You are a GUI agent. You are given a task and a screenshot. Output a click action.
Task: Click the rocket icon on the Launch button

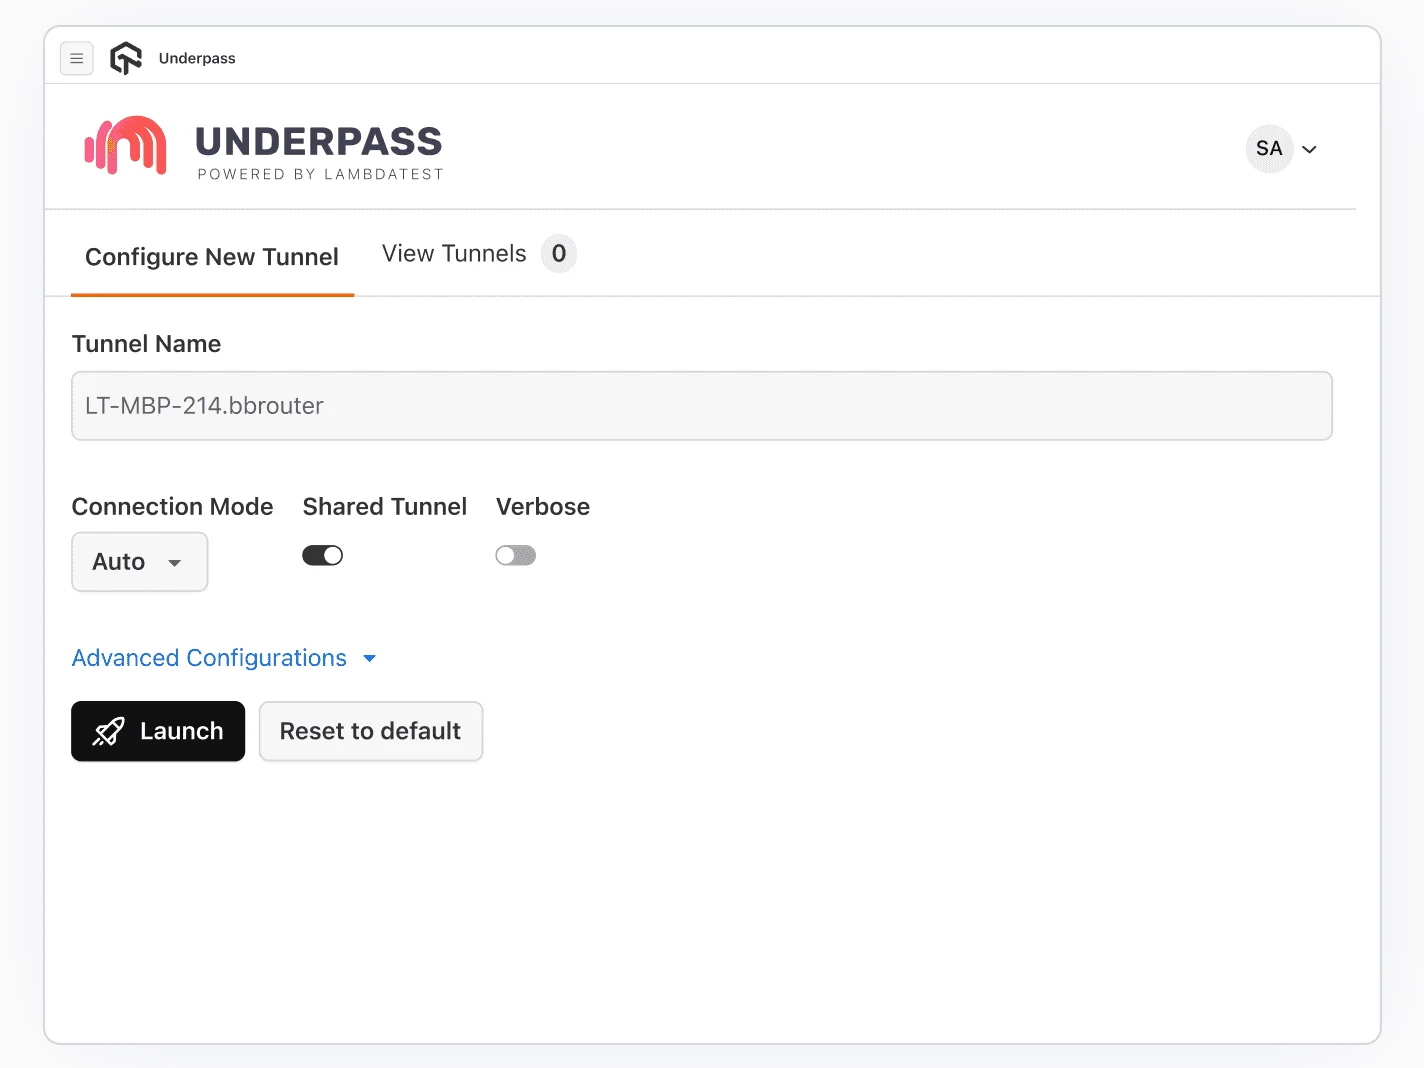(108, 731)
